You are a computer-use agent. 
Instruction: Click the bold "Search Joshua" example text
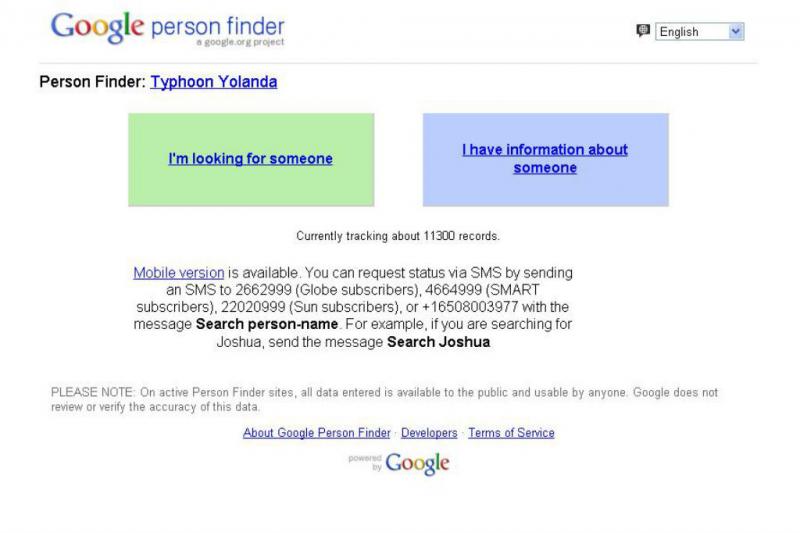[439, 342]
